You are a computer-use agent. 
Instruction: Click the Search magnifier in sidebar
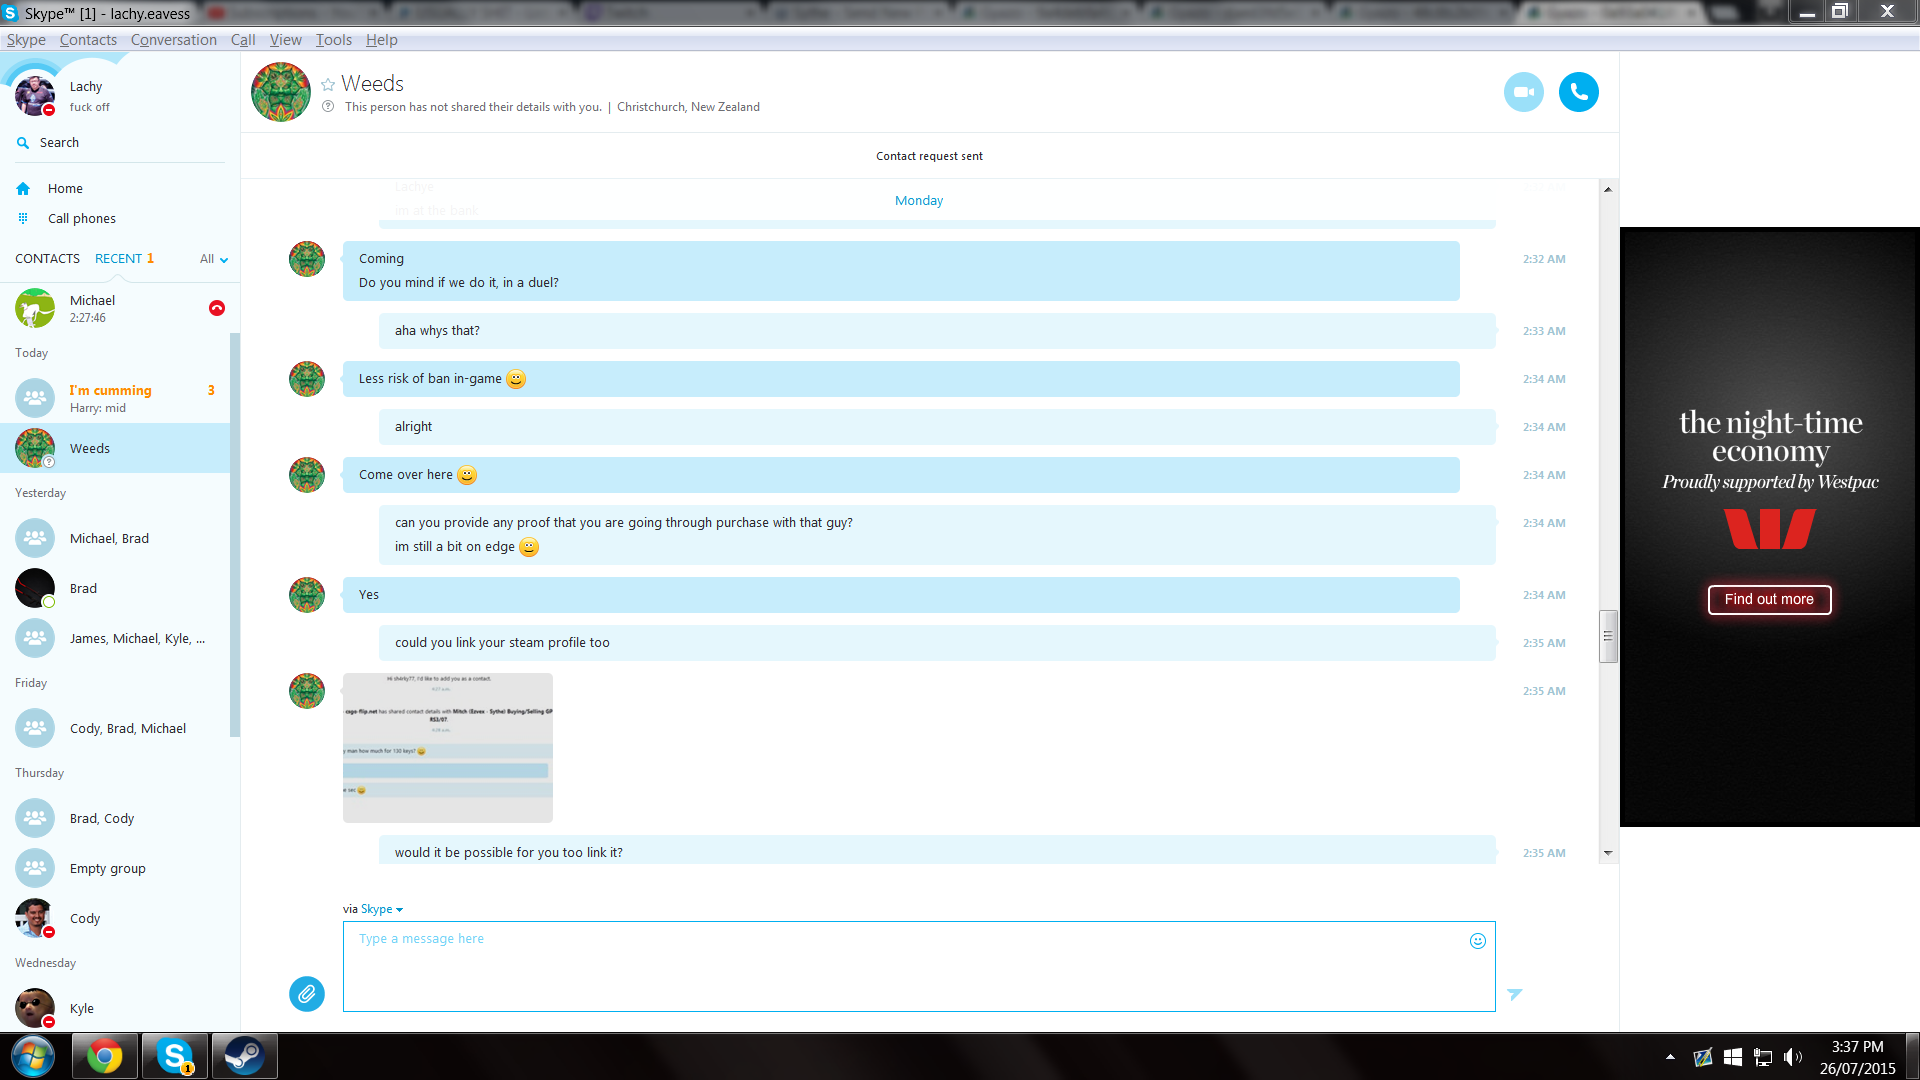pyautogui.click(x=23, y=143)
